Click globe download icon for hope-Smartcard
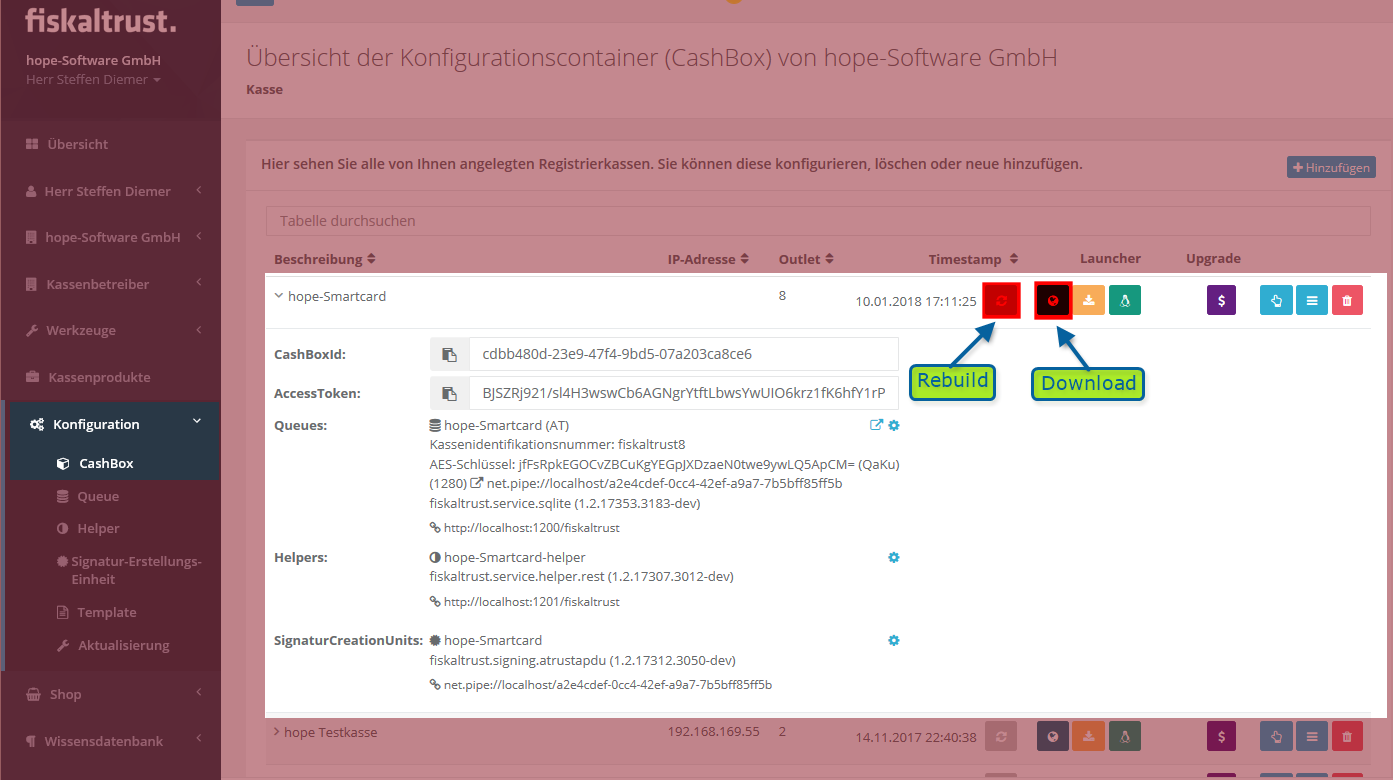Screen dimensions: 1393x780 click(1053, 300)
